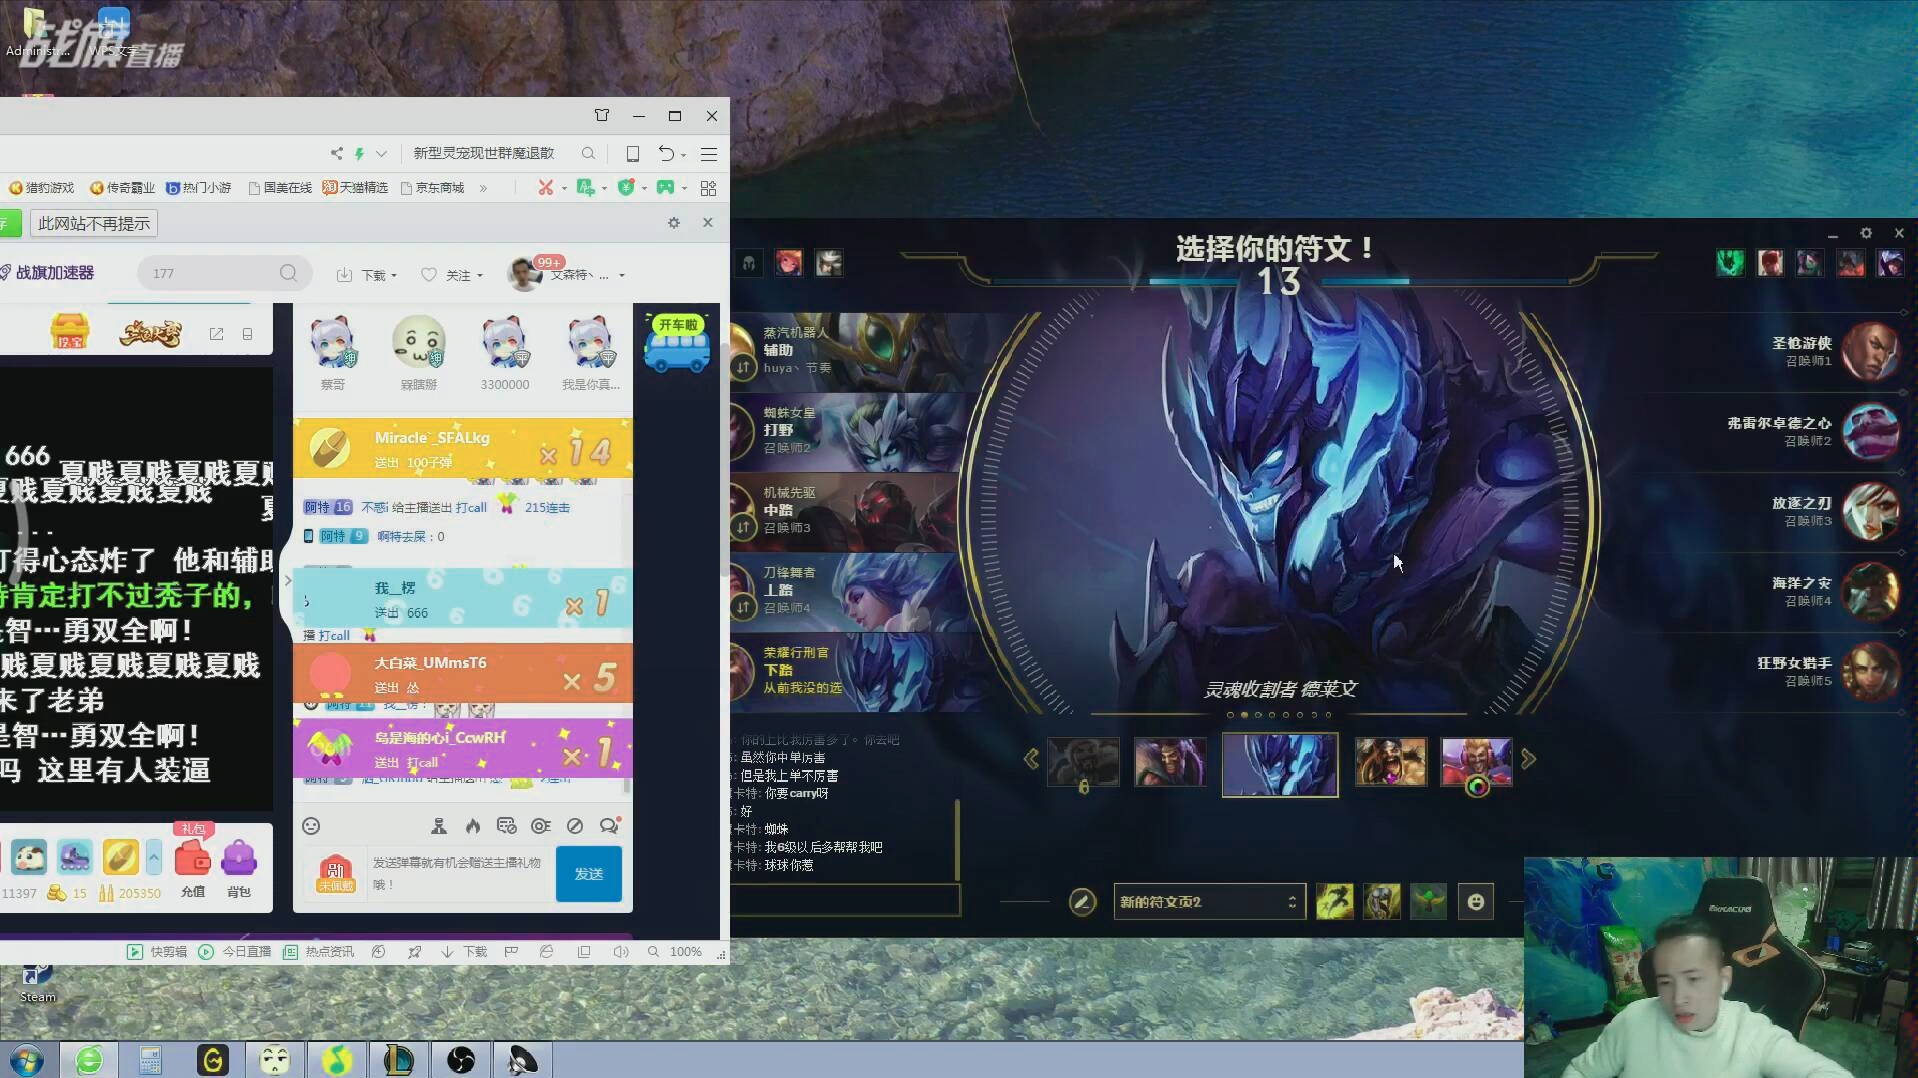This screenshot has height=1078, width=1918.
Task: Expand the undo closed-tab dropdown arrow
Action: tap(683, 154)
